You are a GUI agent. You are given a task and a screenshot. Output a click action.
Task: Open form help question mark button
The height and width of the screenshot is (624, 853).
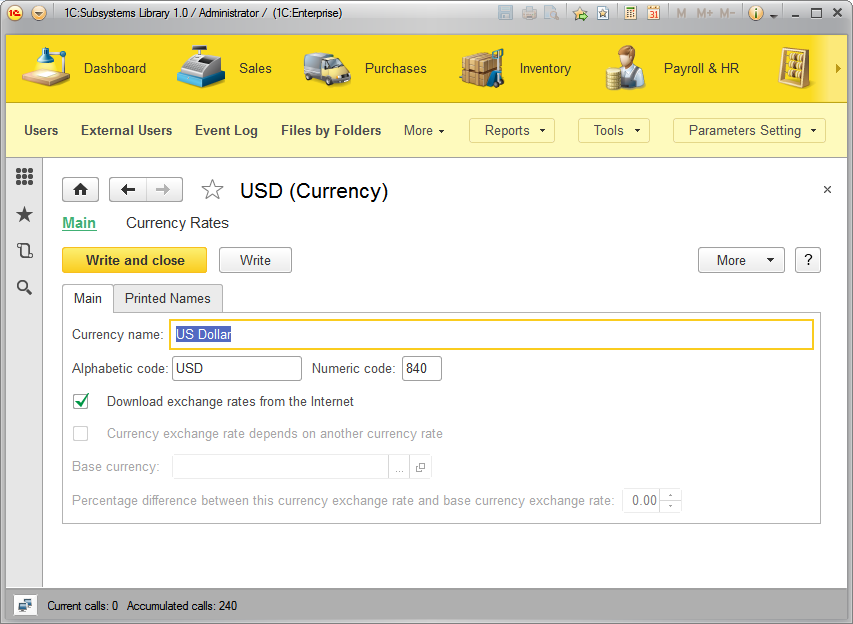pyautogui.click(x=808, y=260)
